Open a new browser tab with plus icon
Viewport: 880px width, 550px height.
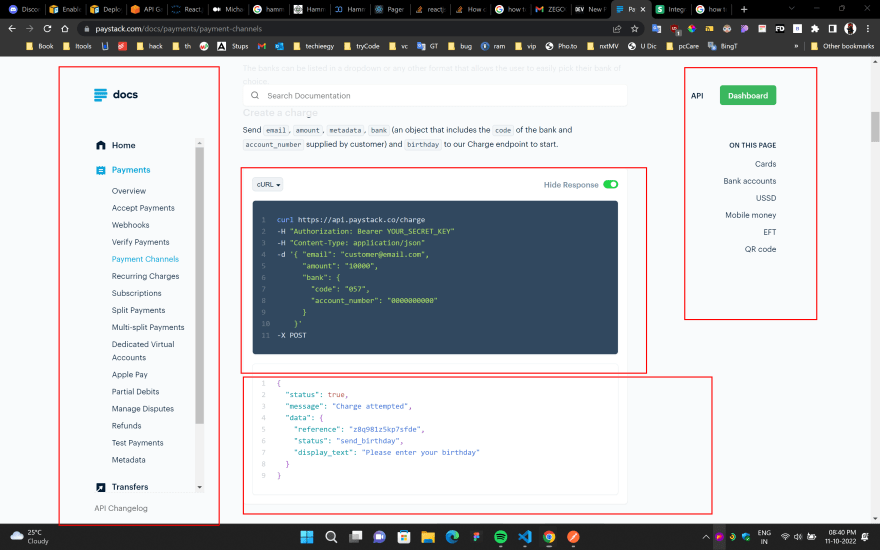click(744, 9)
